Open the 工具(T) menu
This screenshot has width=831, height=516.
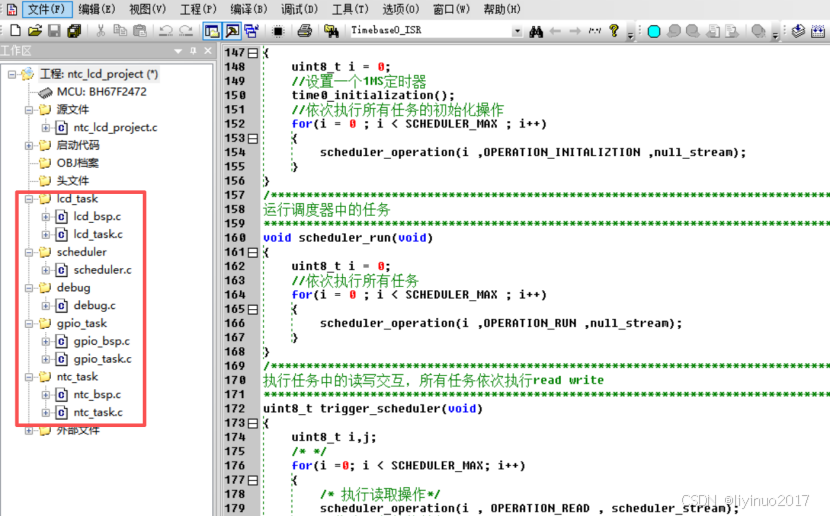pyautogui.click(x=350, y=9)
